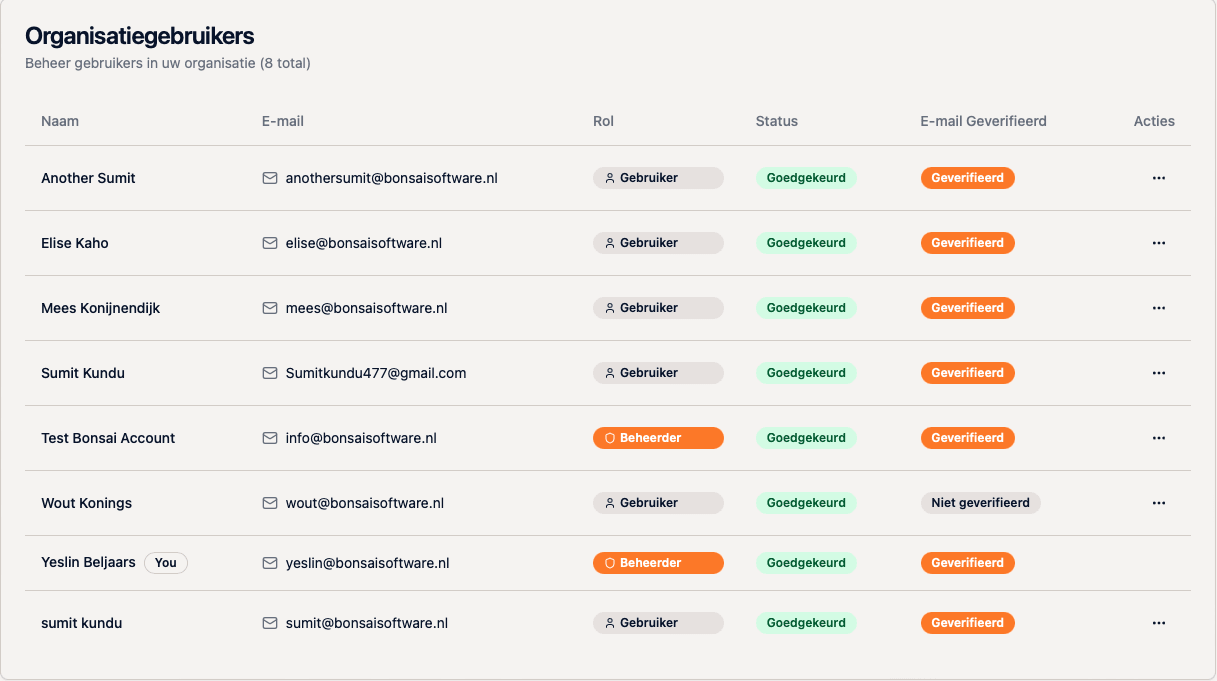Click the E-mail column header
The width and height of the screenshot is (1217, 681).
pos(283,121)
